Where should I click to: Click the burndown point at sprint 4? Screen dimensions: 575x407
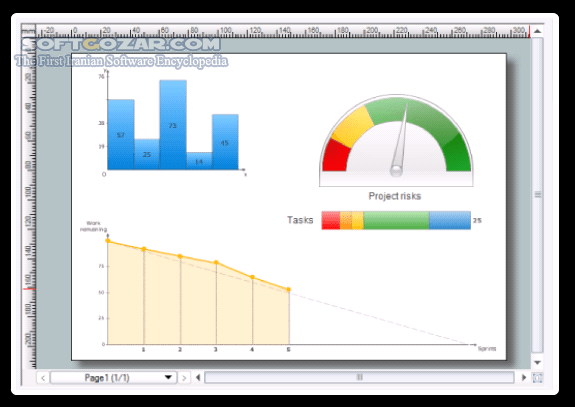(x=252, y=277)
